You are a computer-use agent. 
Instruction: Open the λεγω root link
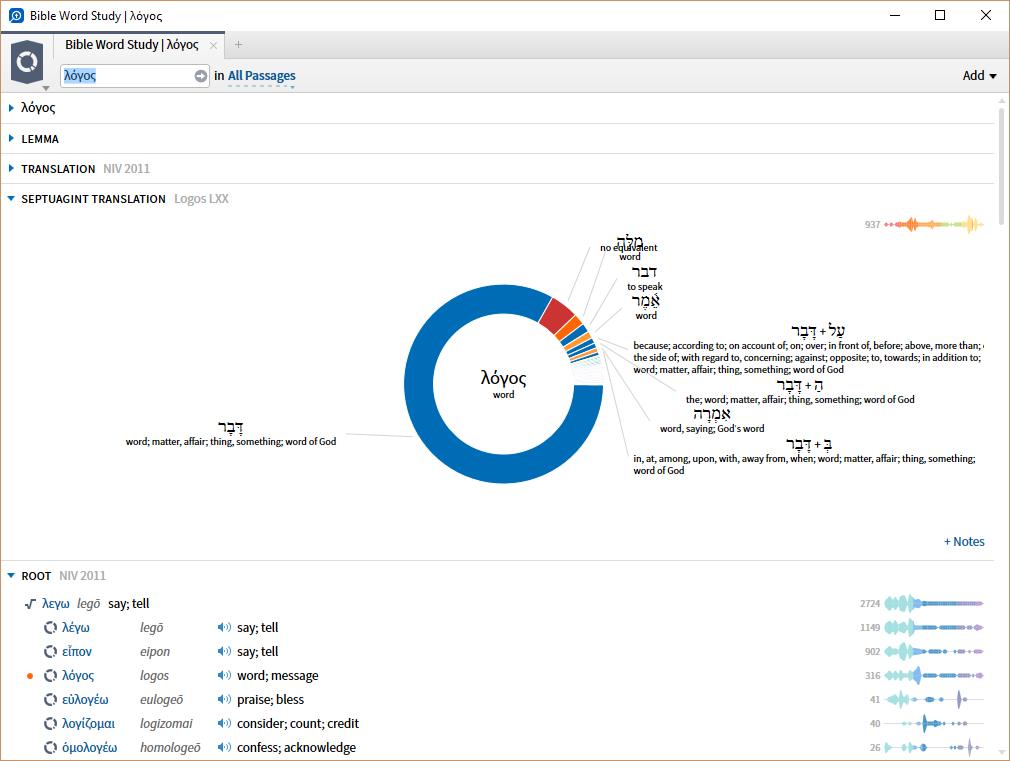pyautogui.click(x=56, y=604)
